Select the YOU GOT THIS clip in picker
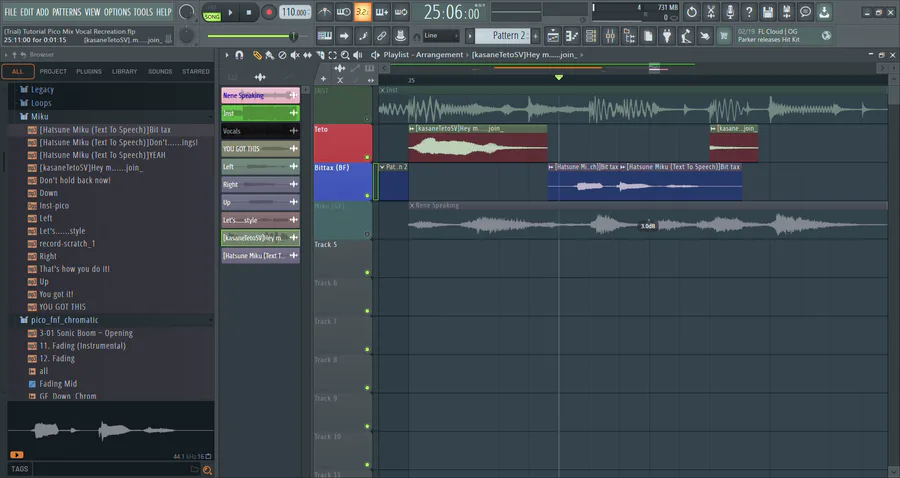Image resolution: width=900 pixels, height=478 pixels. click(261, 149)
